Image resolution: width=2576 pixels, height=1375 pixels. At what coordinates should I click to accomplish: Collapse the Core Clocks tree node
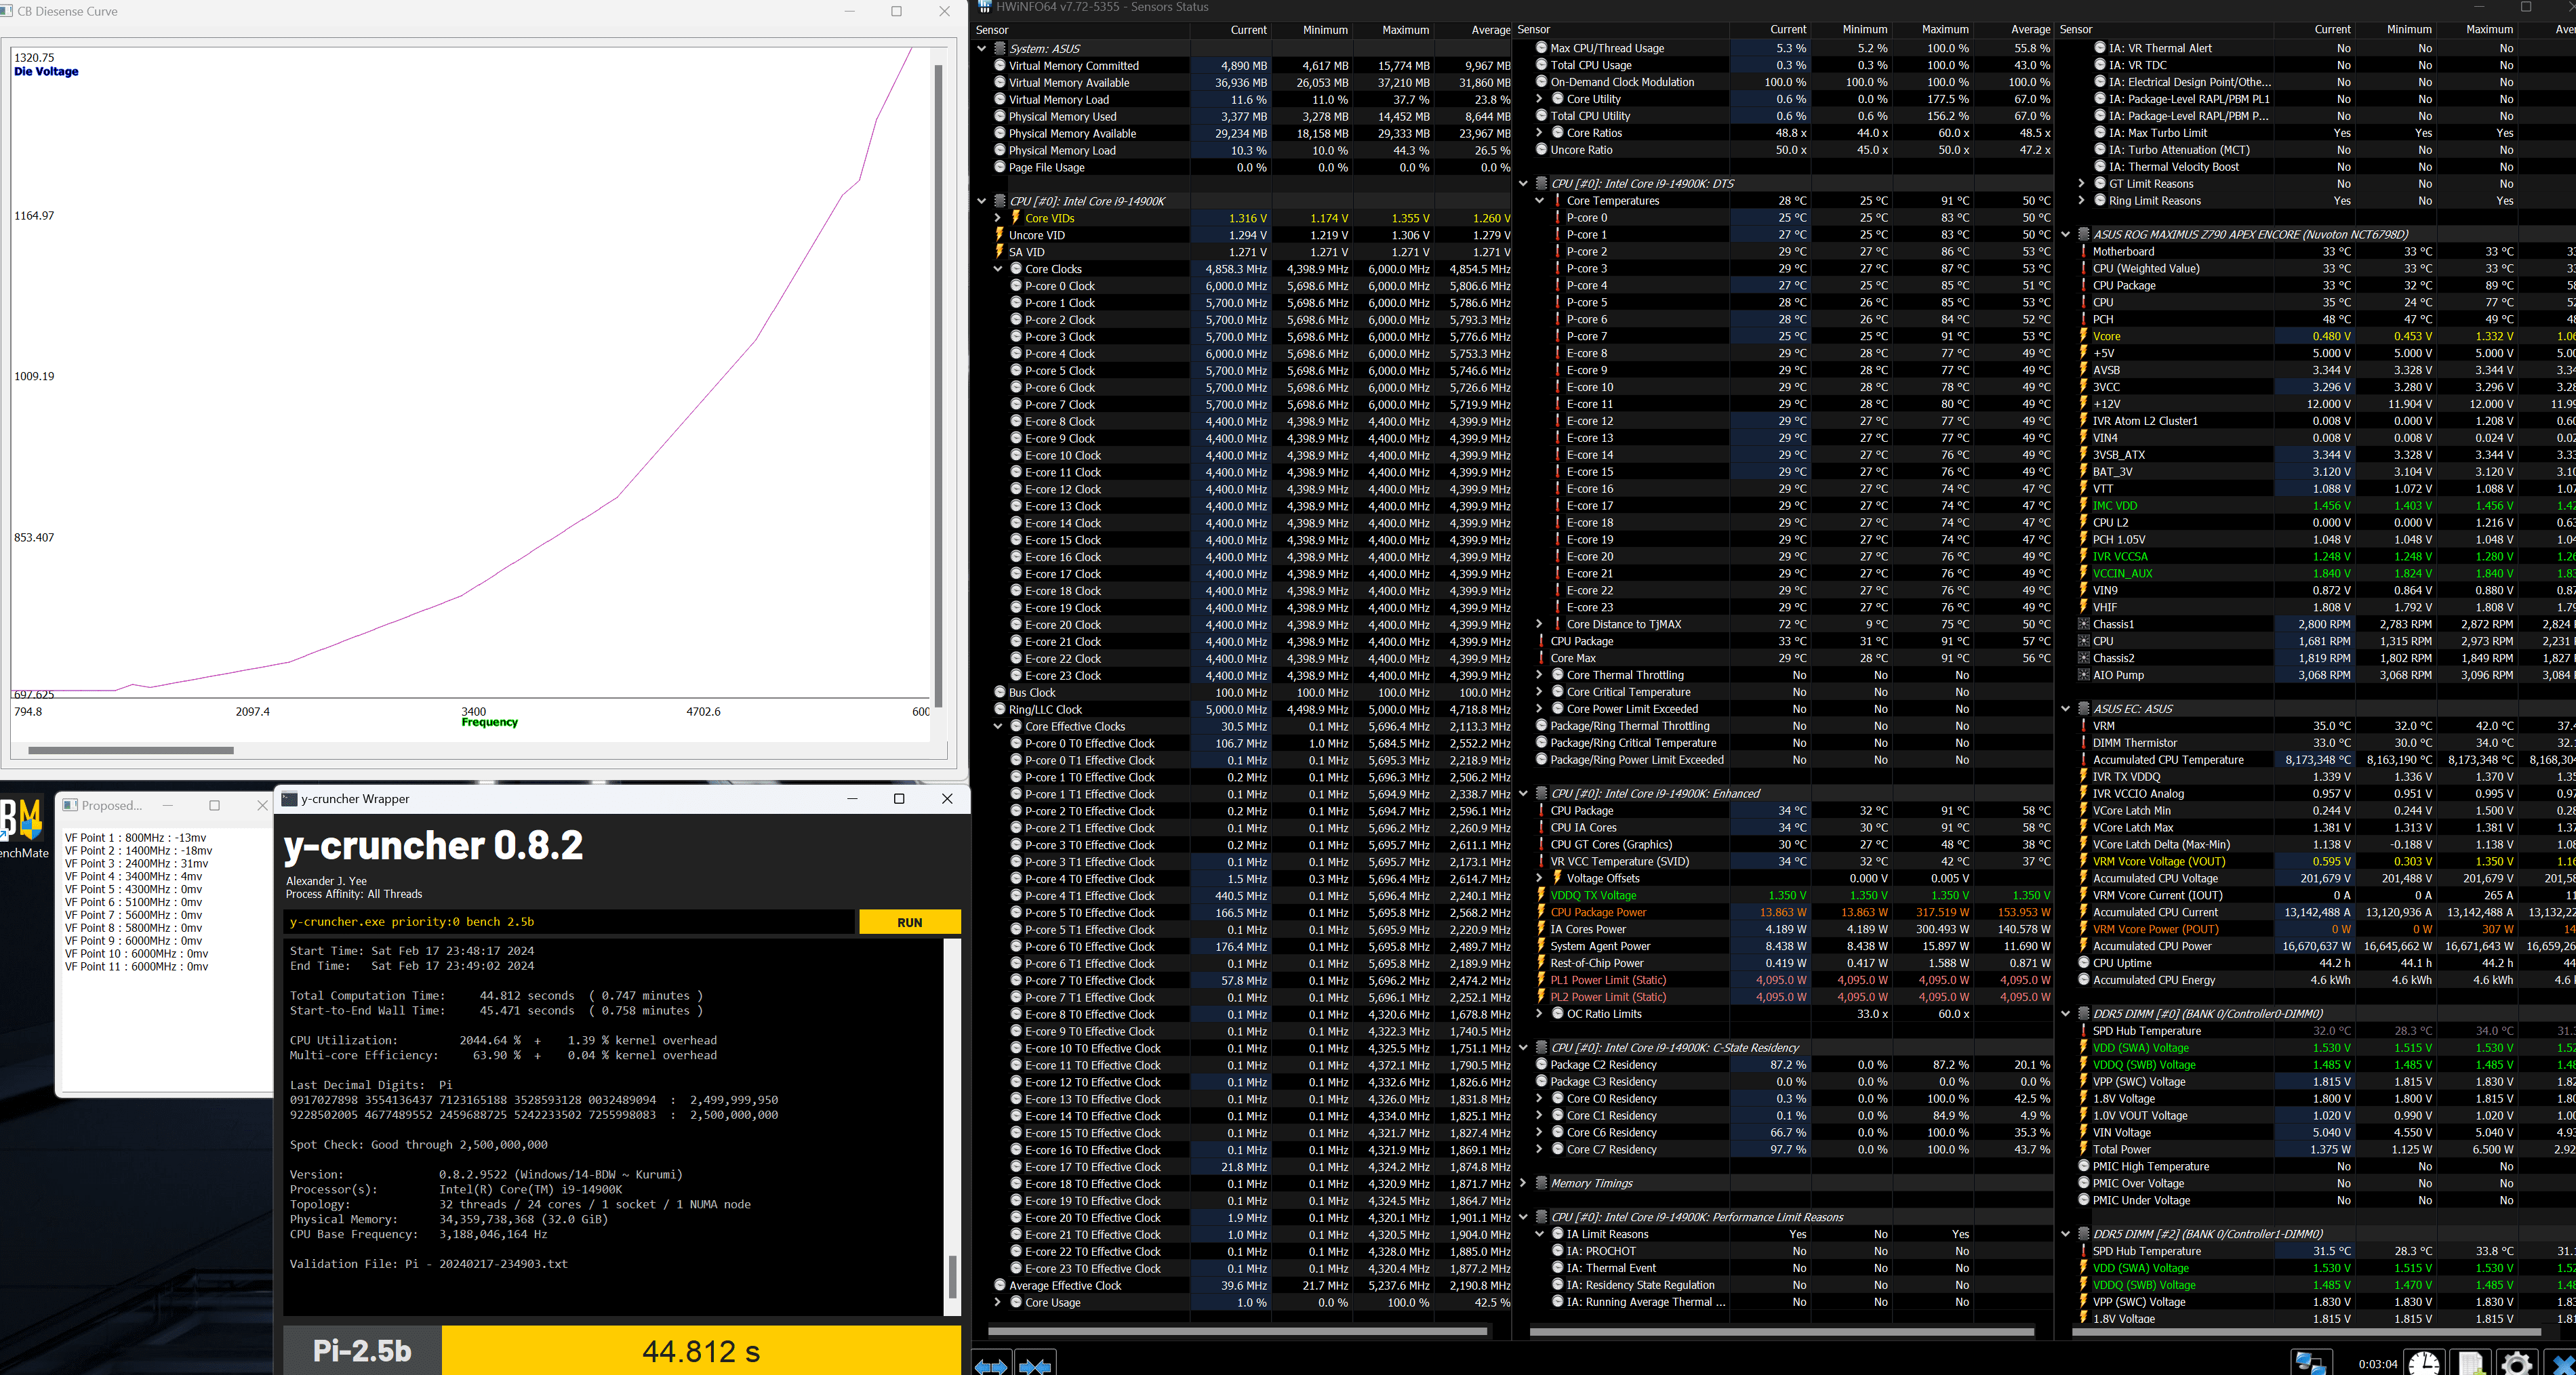(997, 269)
